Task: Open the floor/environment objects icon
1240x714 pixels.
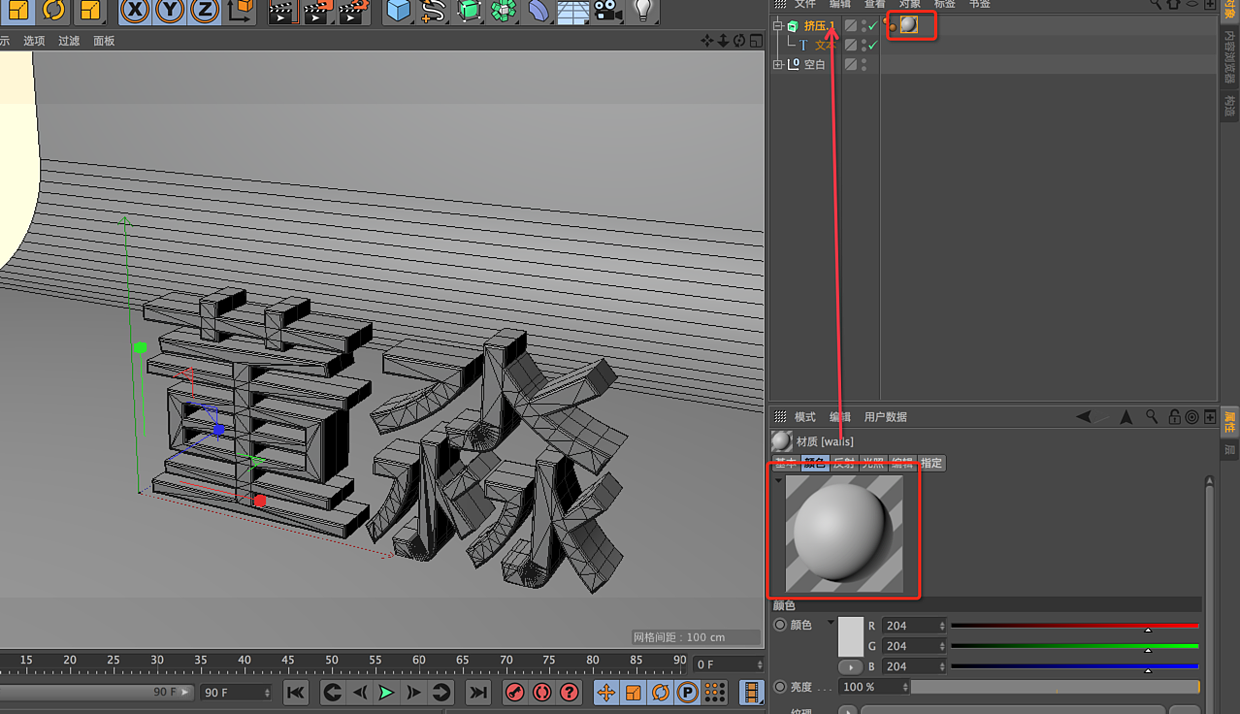Action: tap(573, 11)
